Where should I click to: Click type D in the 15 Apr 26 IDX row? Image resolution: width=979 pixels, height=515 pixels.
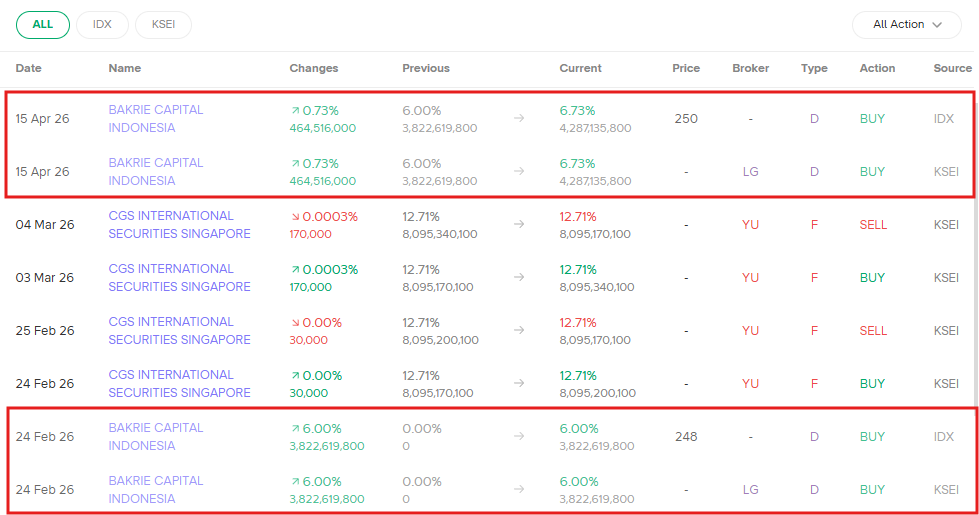814,119
